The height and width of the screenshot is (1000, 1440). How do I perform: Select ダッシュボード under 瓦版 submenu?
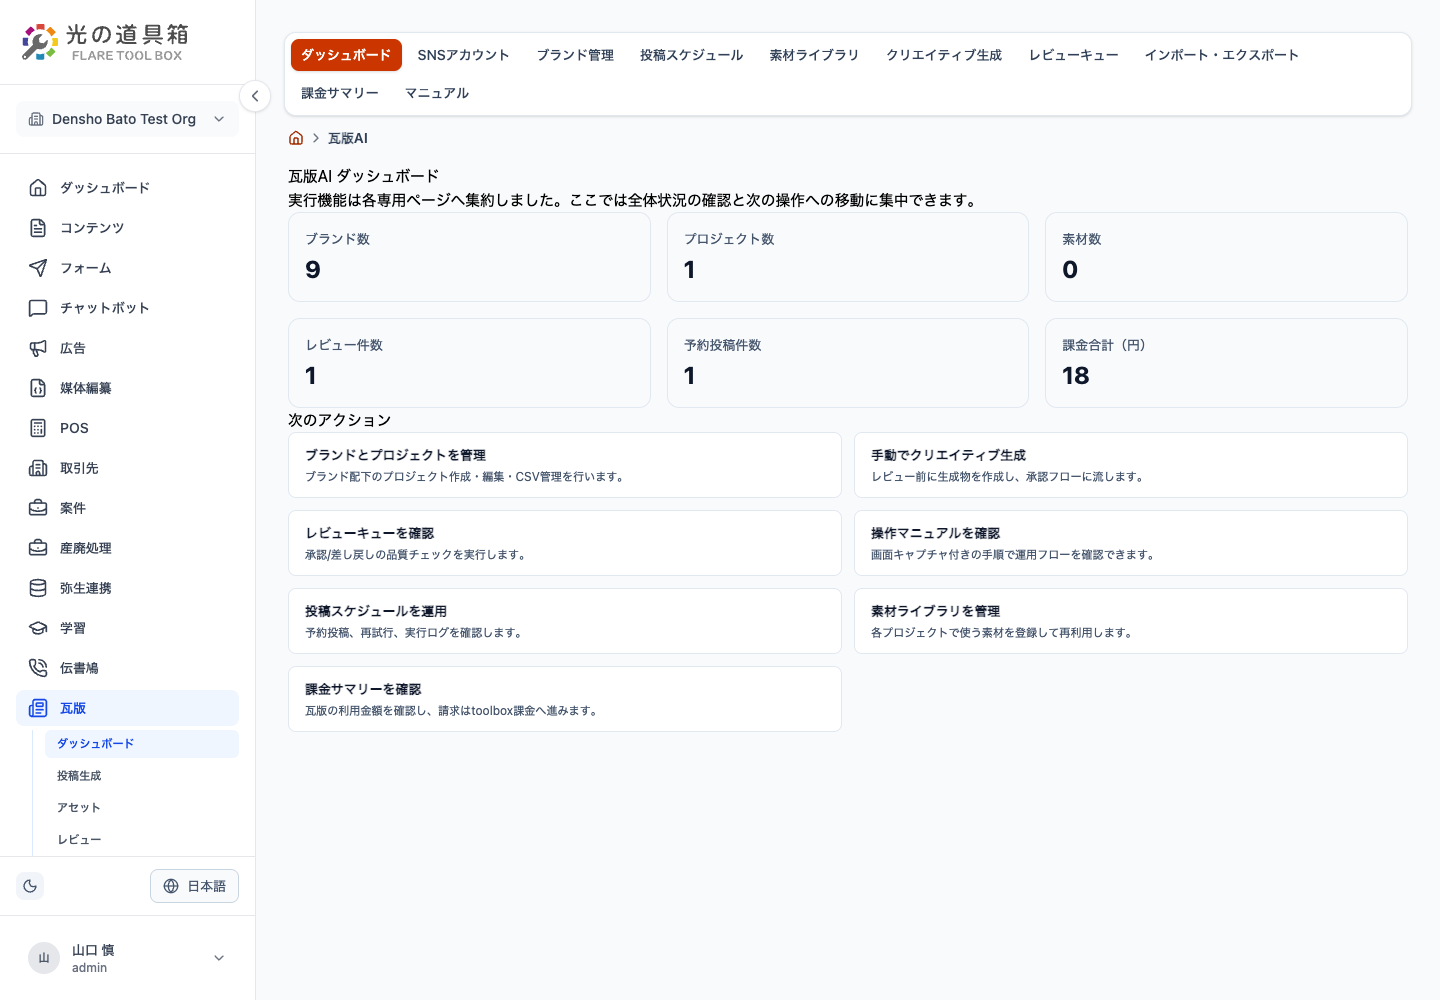pyautogui.click(x=142, y=744)
